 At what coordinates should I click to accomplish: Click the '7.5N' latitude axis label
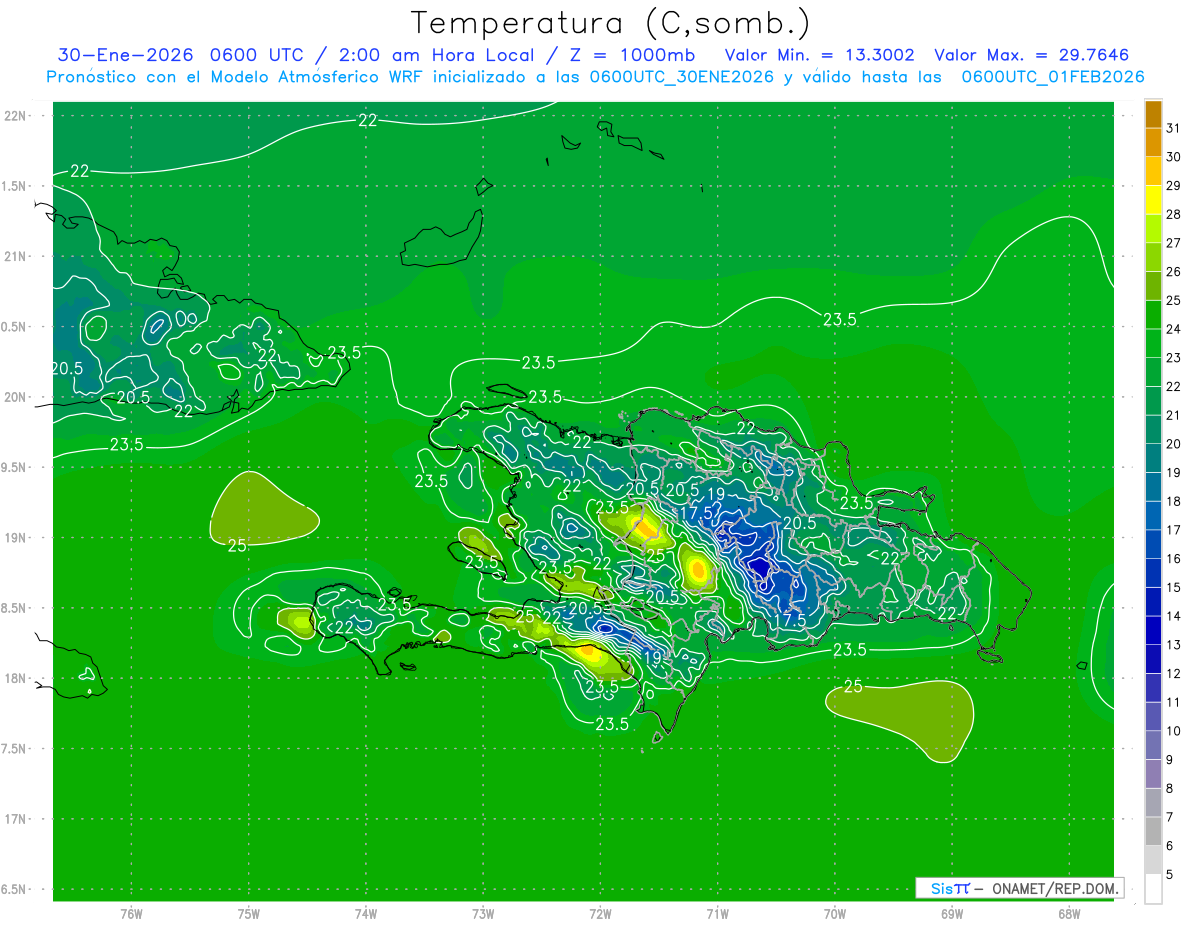click(16, 749)
